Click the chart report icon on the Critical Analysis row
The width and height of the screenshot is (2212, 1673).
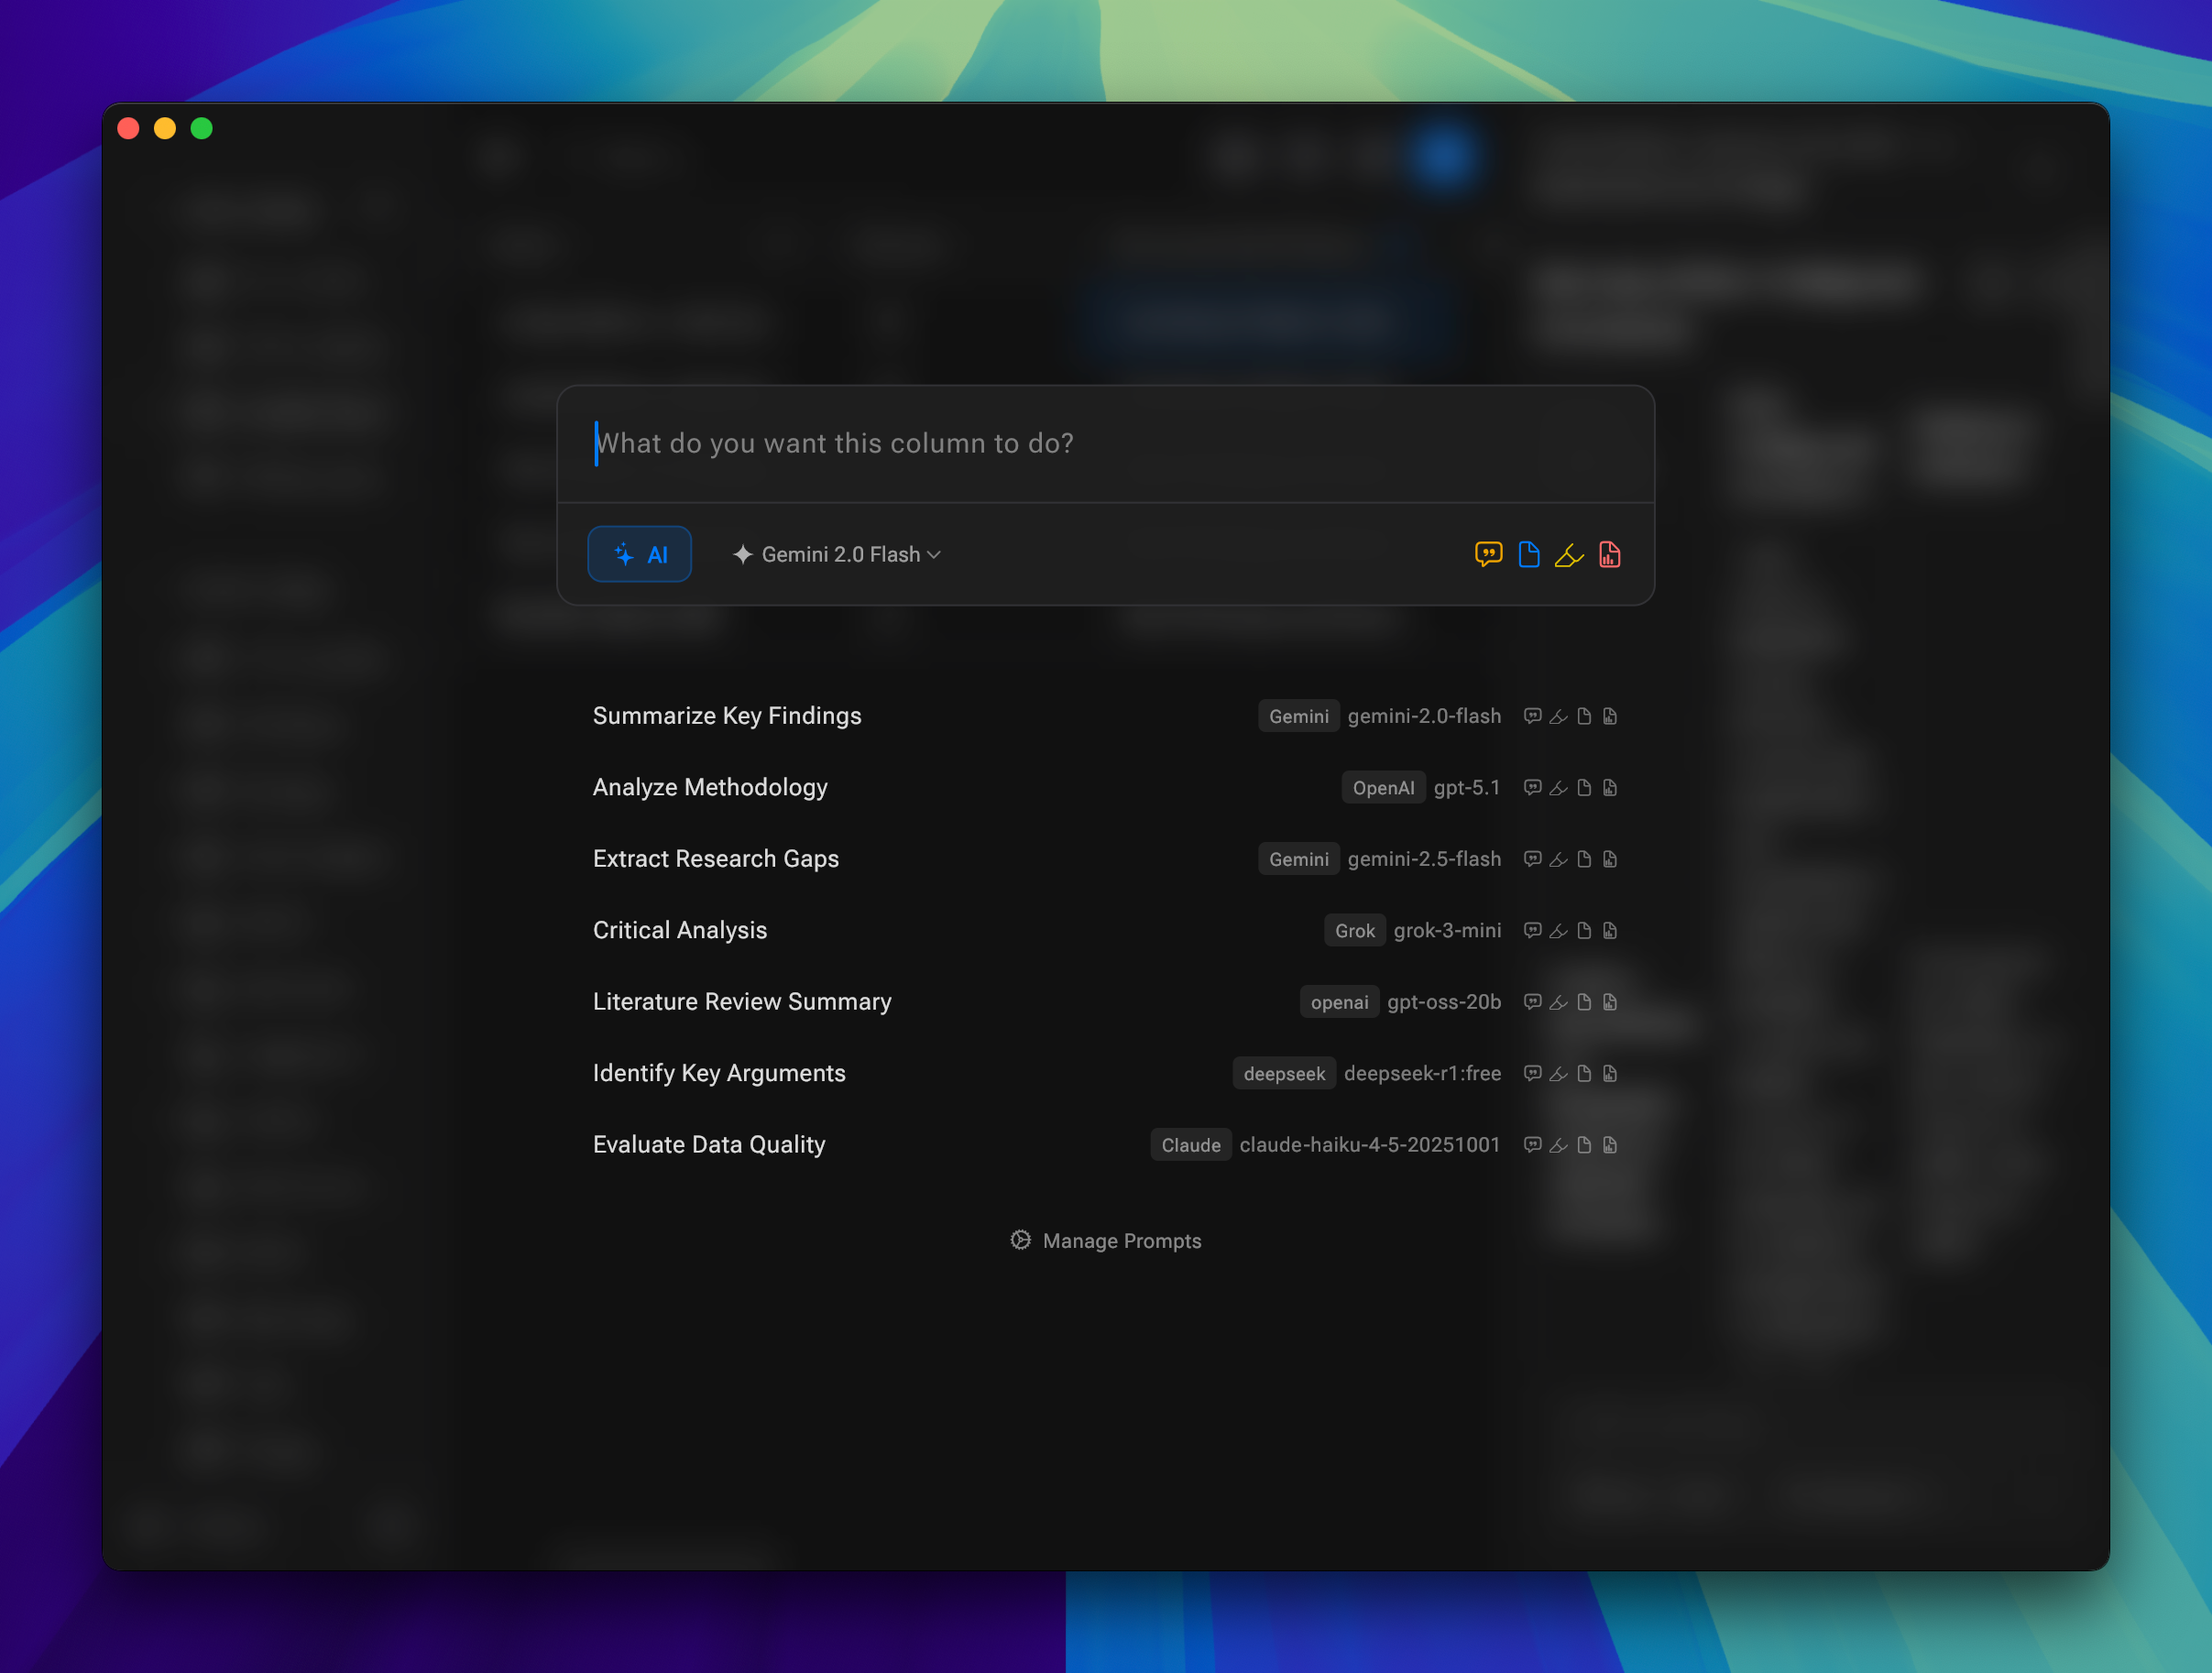pyautogui.click(x=1610, y=930)
